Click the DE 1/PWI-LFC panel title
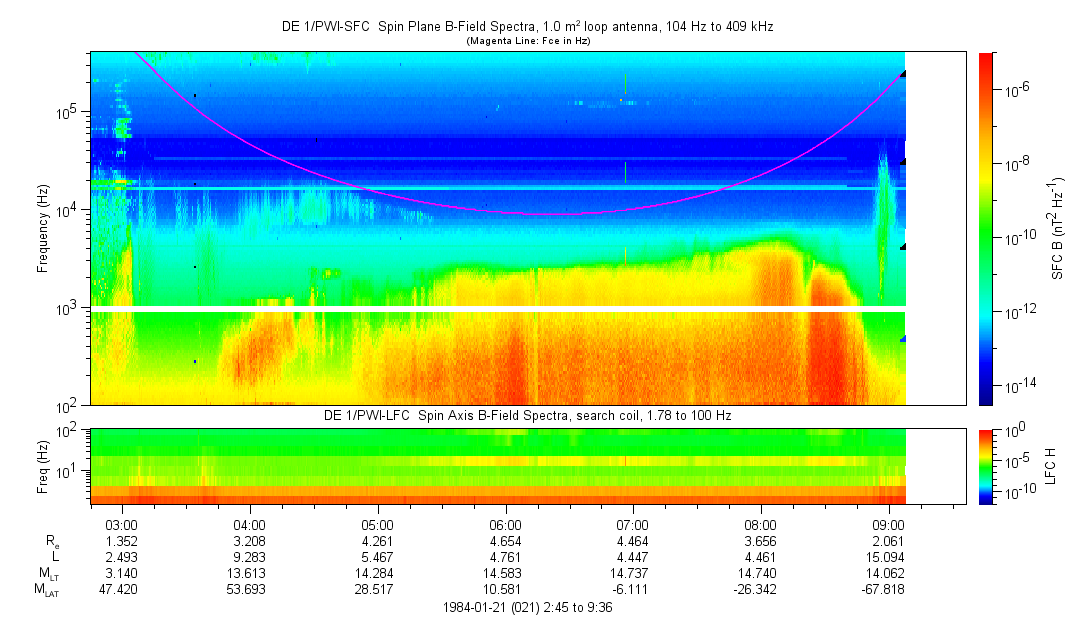 click(x=527, y=415)
